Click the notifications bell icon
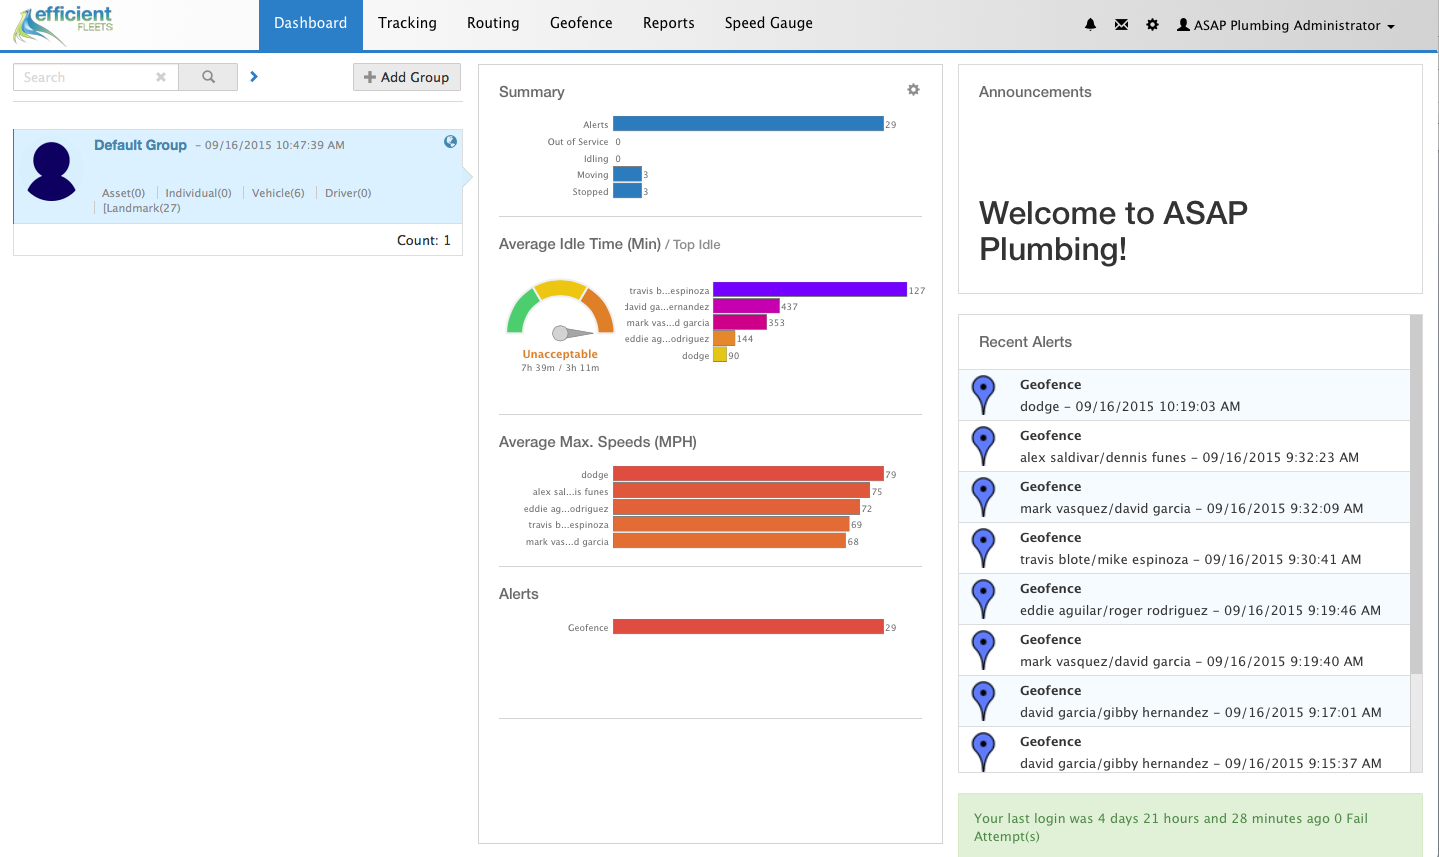The image size is (1439, 857). point(1090,25)
